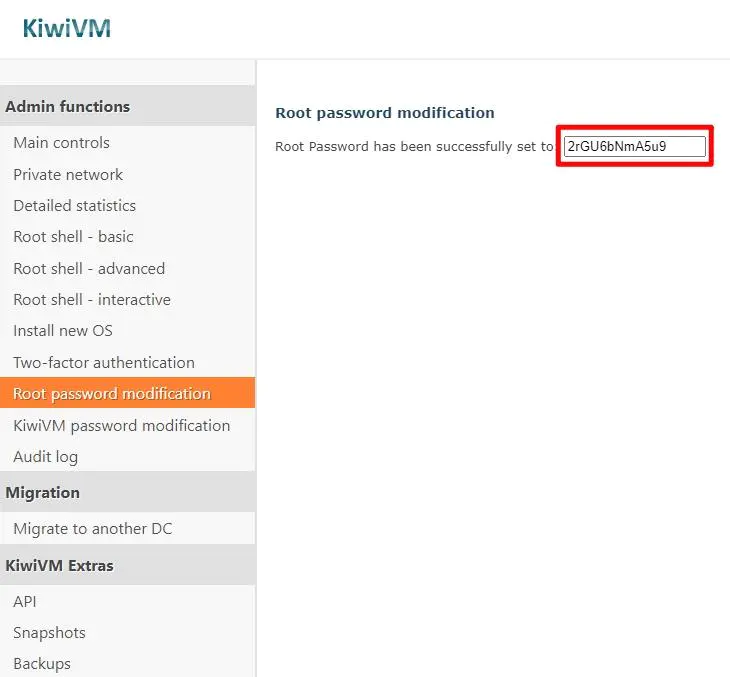This screenshot has width=730, height=677.
Task: Select Root shell - basic
Action: (x=73, y=237)
